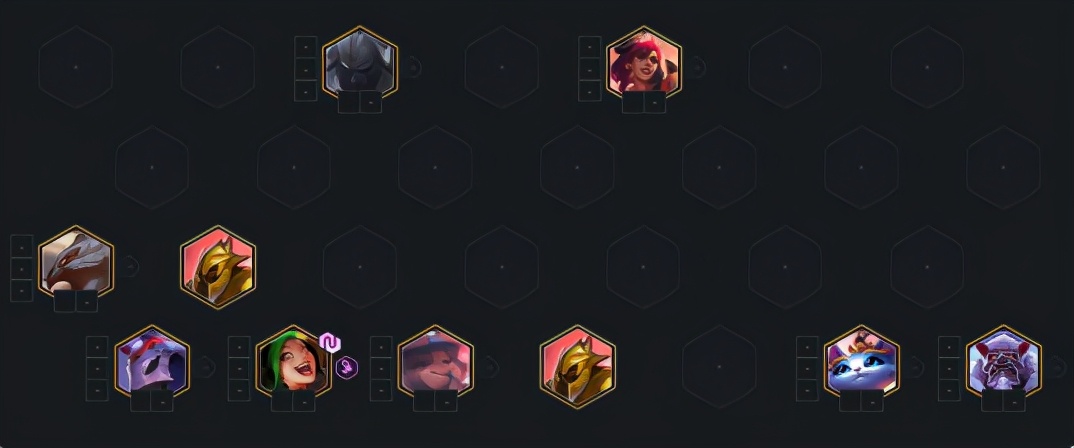The width and height of the screenshot is (1074, 448).
Task: Click the green-haired laughing champion portrait
Action: tap(293, 361)
